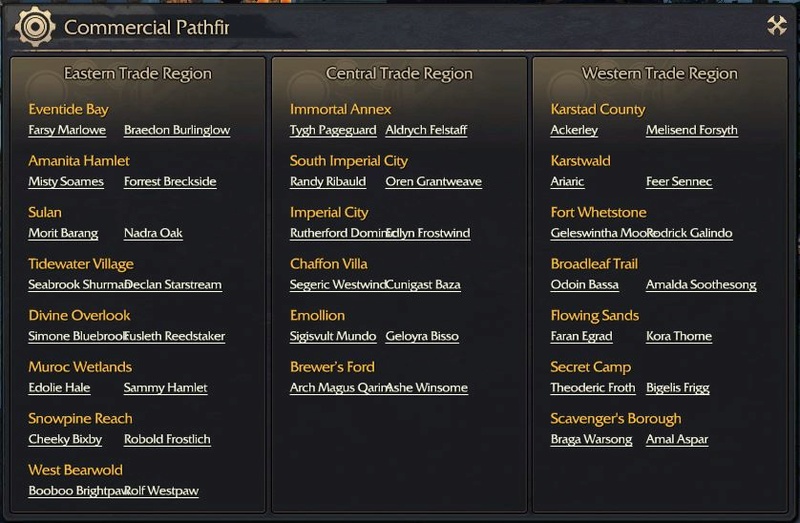800x523 pixels.
Task: Click Rolf Westpaw in West Bearwold
Action: (161, 491)
